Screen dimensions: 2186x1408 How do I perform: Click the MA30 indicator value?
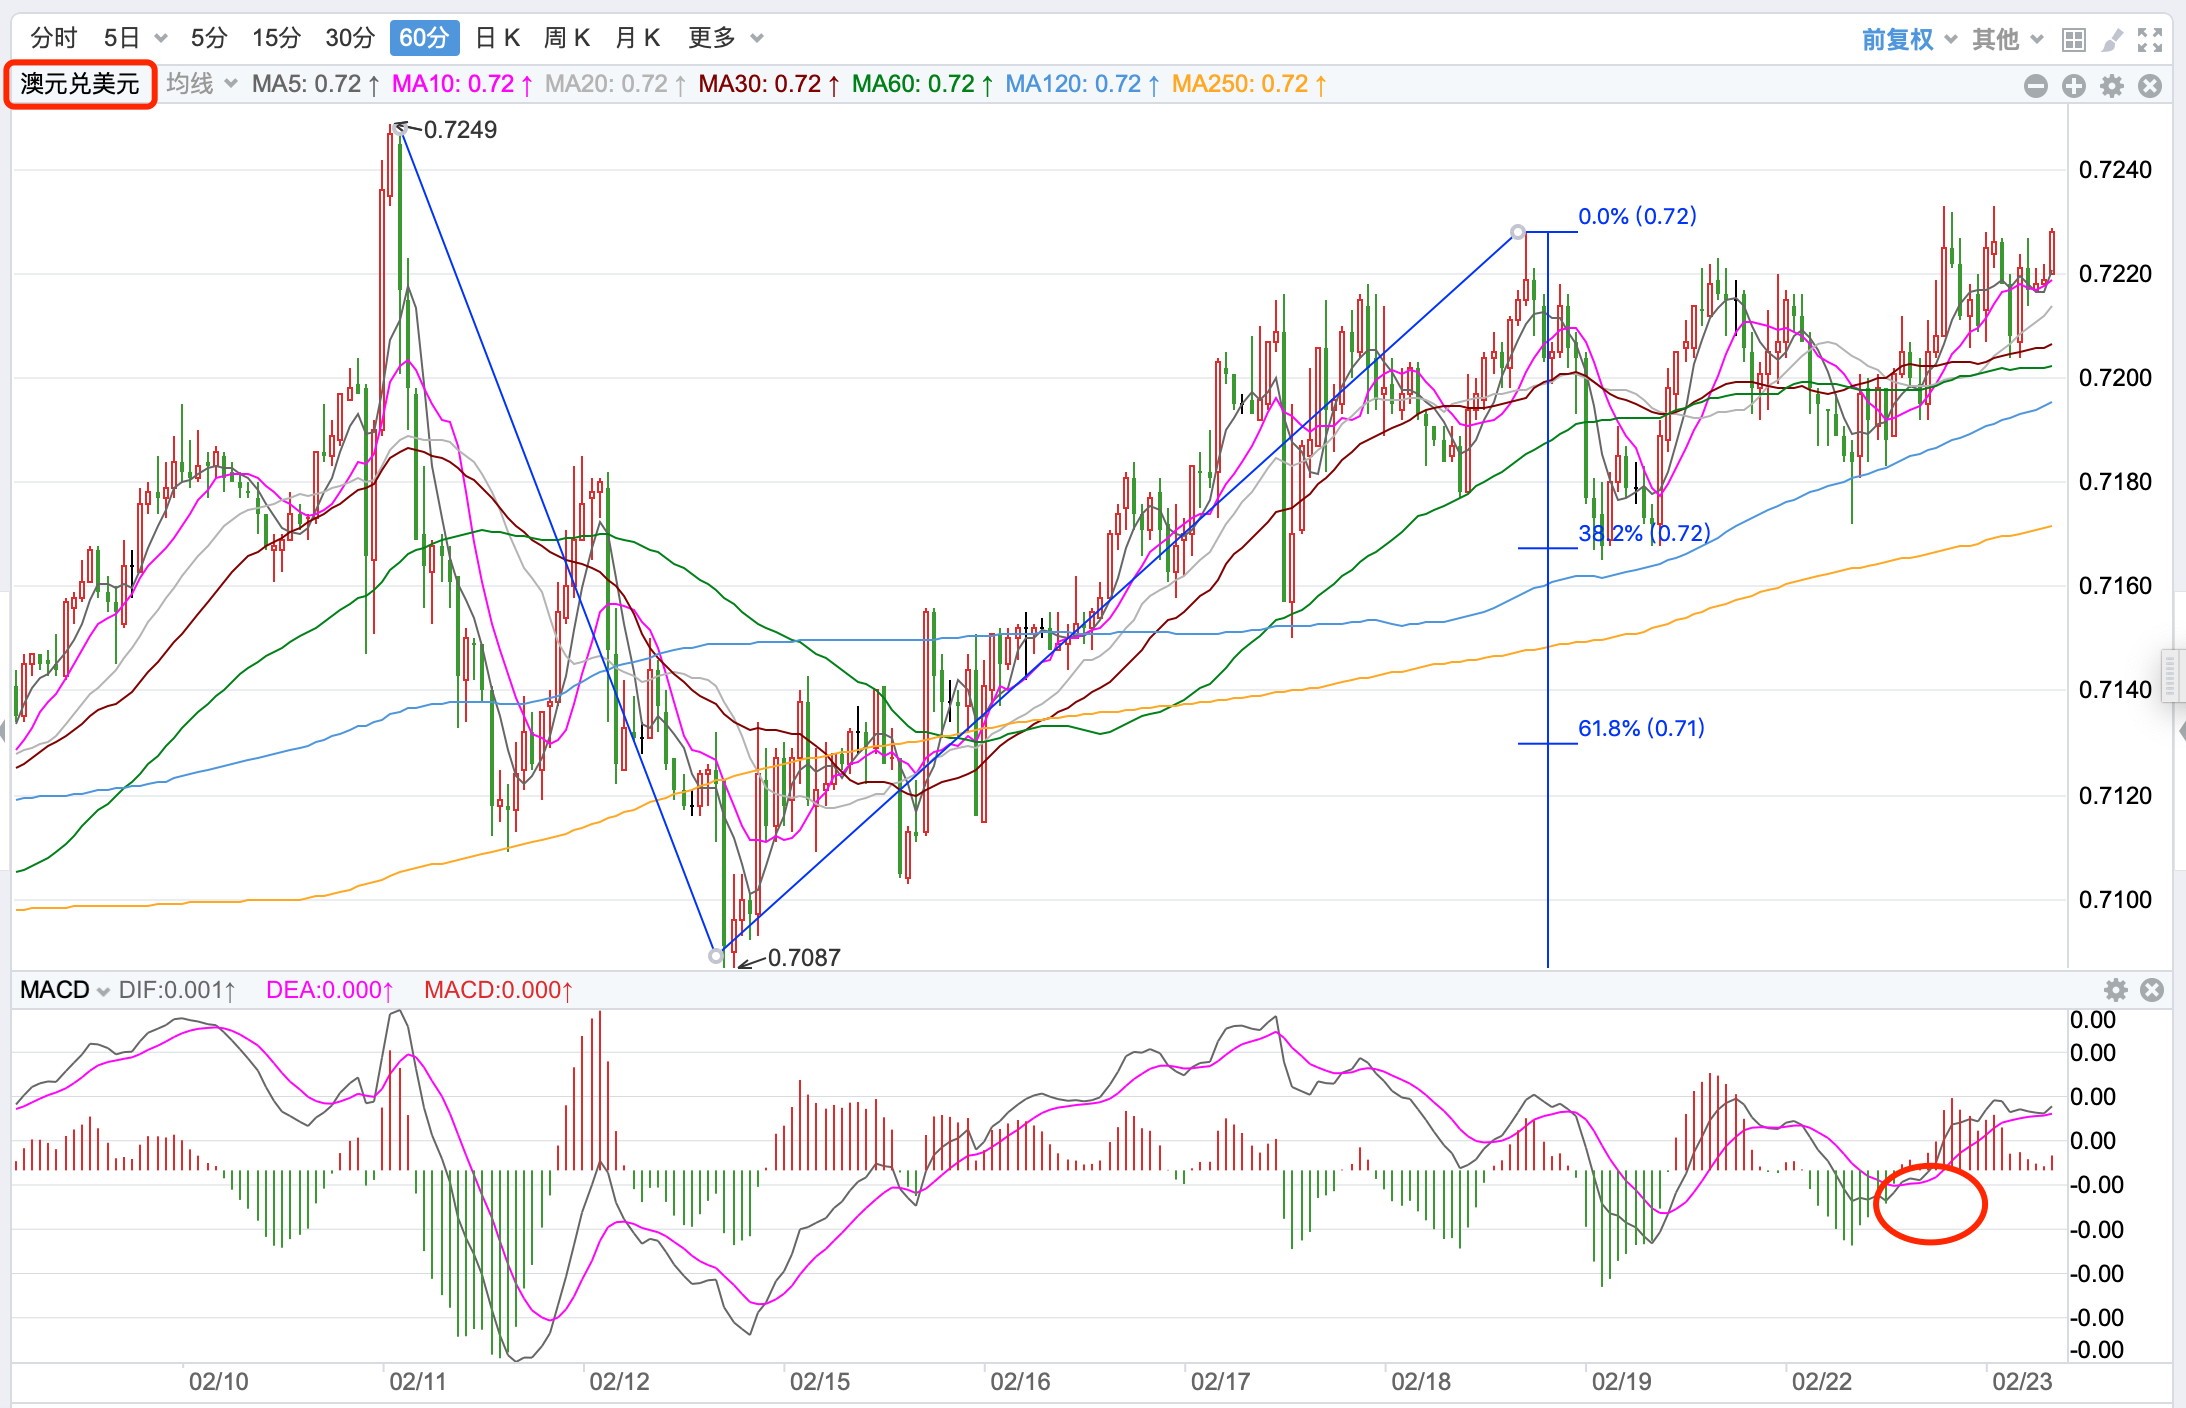point(769,84)
